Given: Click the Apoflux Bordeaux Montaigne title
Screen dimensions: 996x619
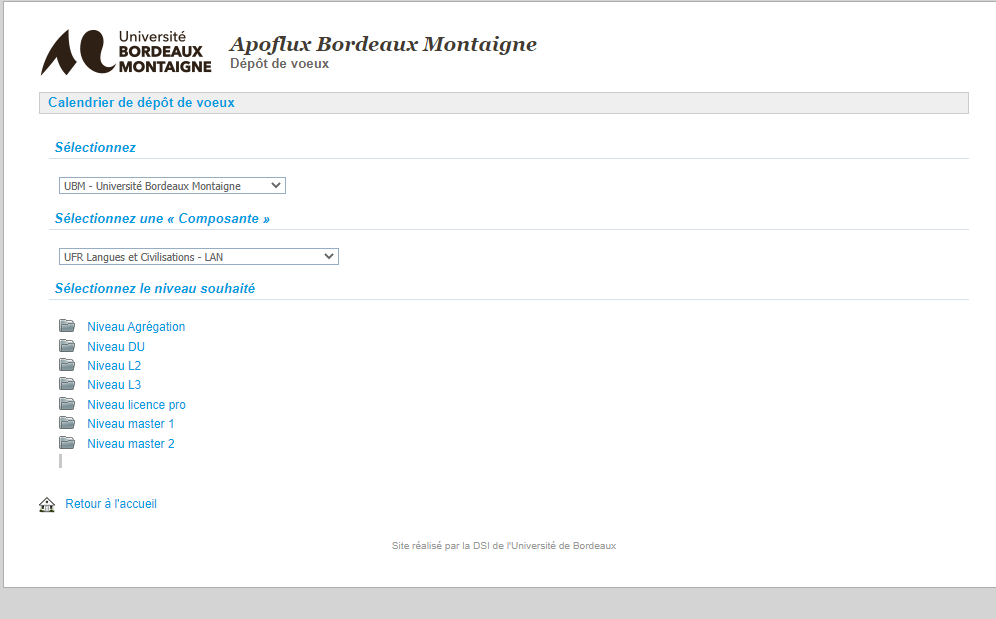Looking at the screenshot, I should [x=383, y=44].
